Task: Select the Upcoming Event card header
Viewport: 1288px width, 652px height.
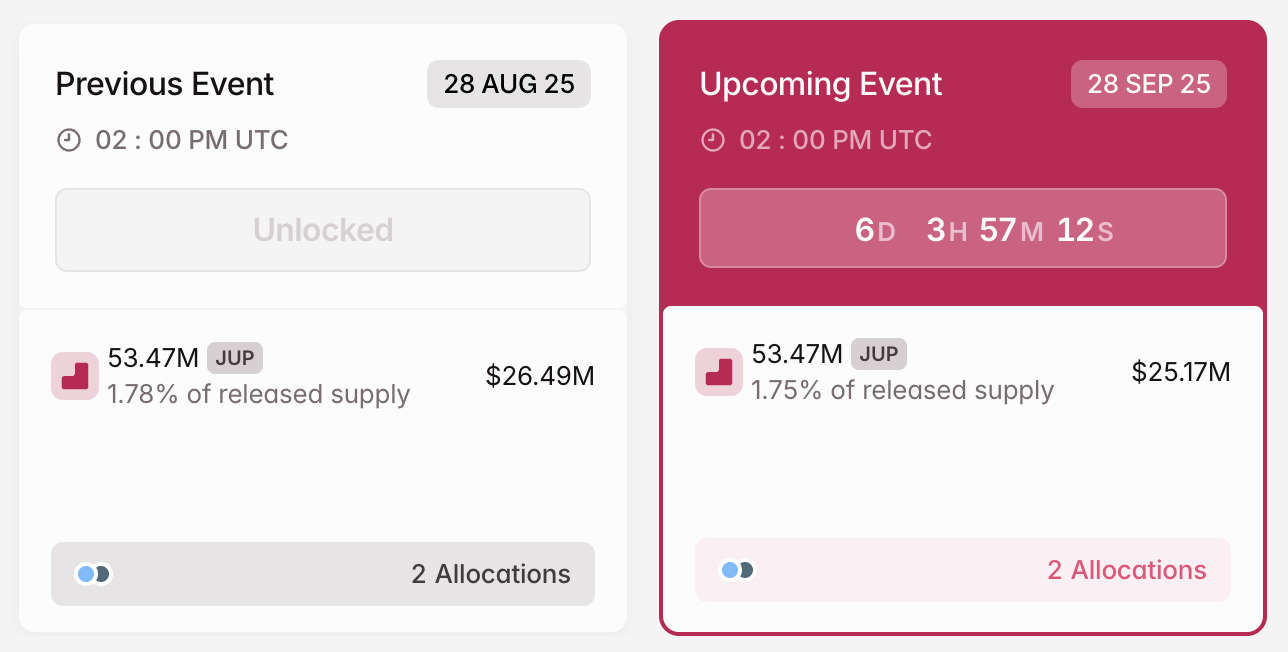Action: 820,84
